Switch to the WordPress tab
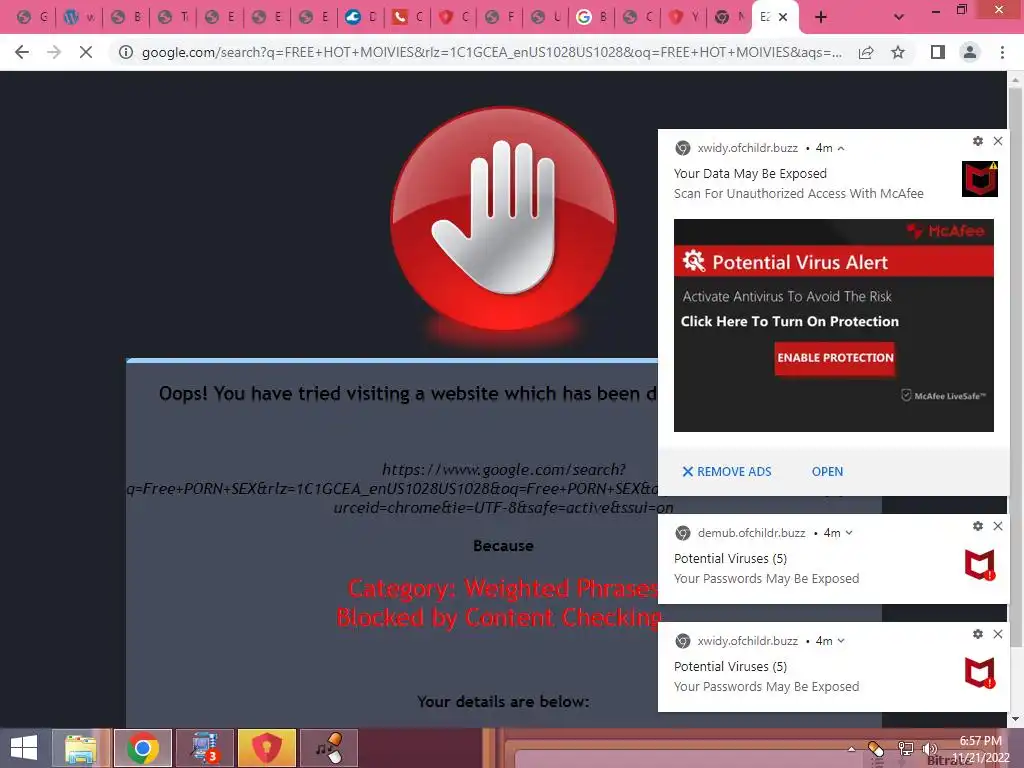The width and height of the screenshot is (1024, 768). [79, 18]
